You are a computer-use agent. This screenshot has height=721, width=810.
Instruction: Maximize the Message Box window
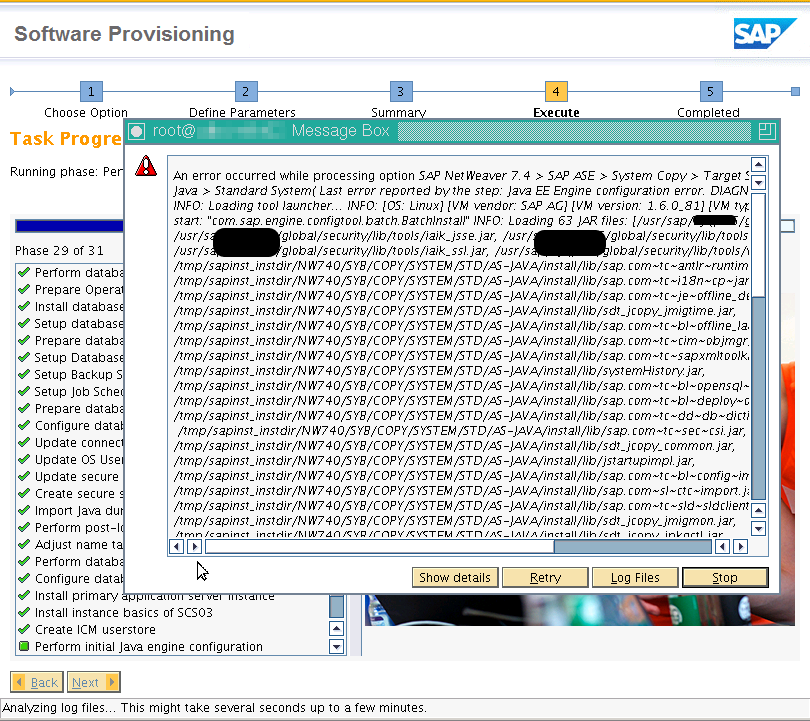point(767,131)
